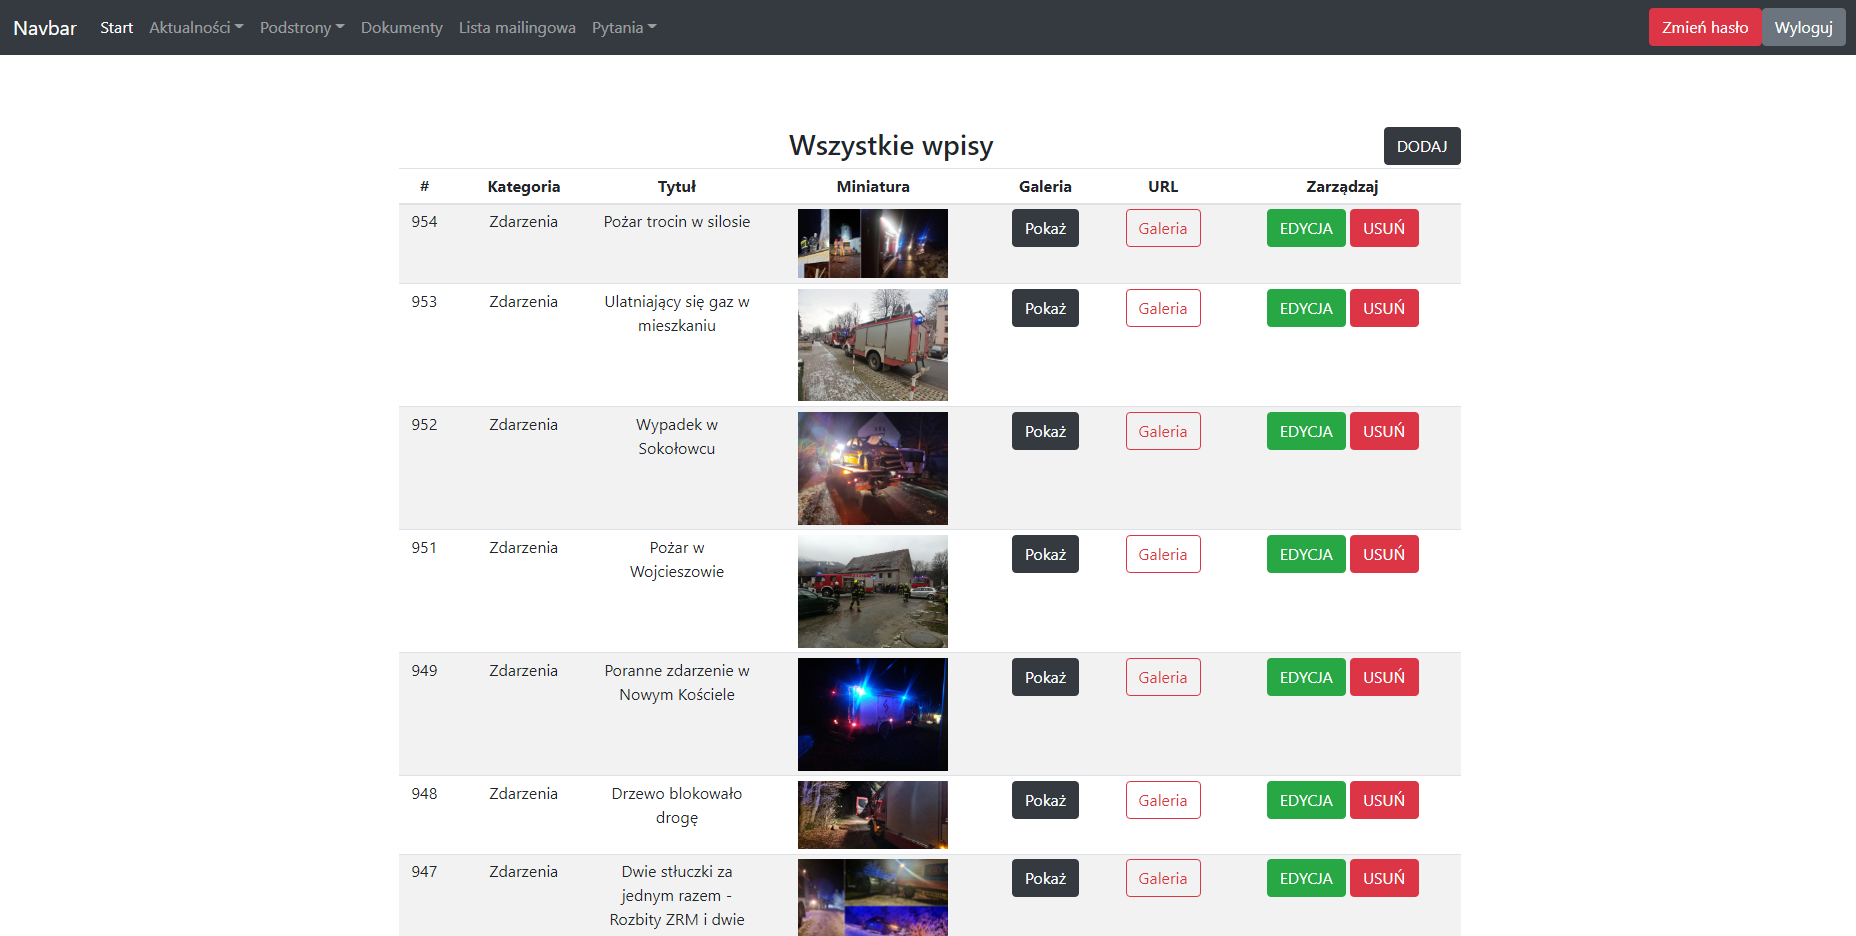Screen dimensions: 1856x936
Task: Delete entry 951 with USUŃ
Action: pos(1384,554)
